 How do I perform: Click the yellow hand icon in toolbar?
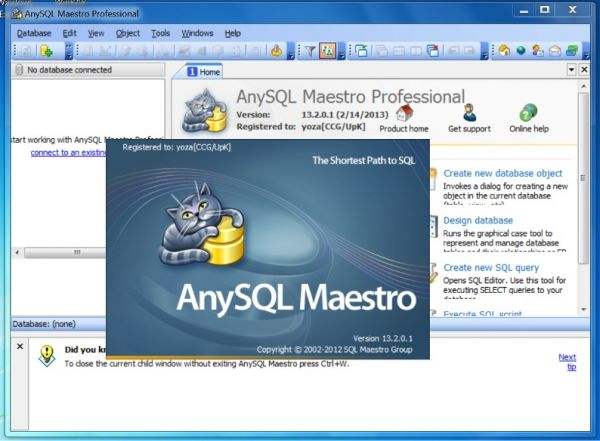point(276,51)
